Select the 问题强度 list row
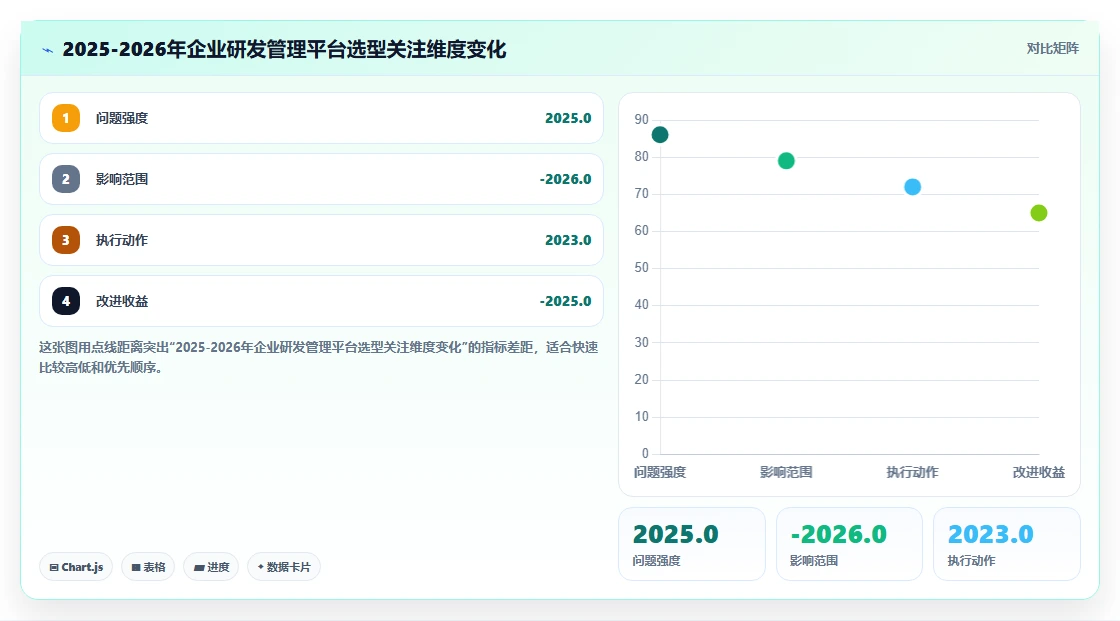 tap(321, 118)
